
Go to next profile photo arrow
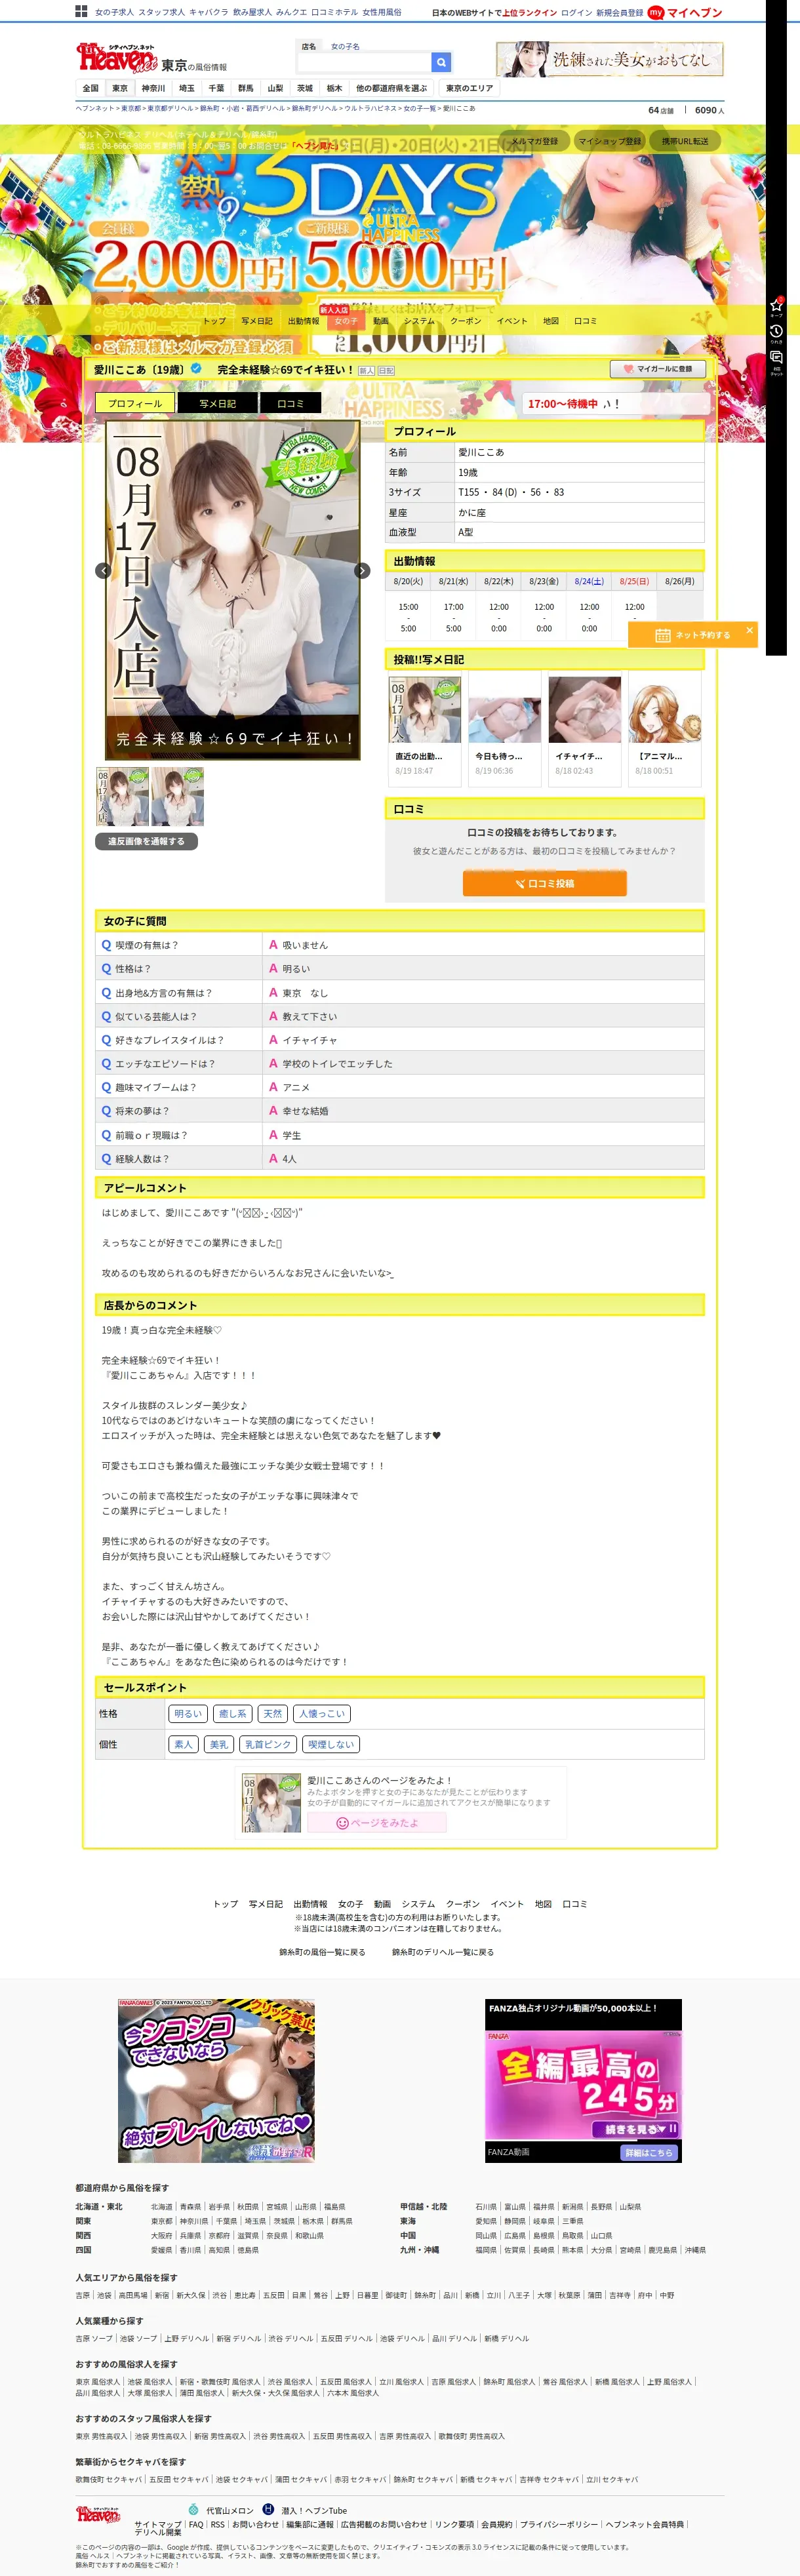pyautogui.click(x=362, y=570)
